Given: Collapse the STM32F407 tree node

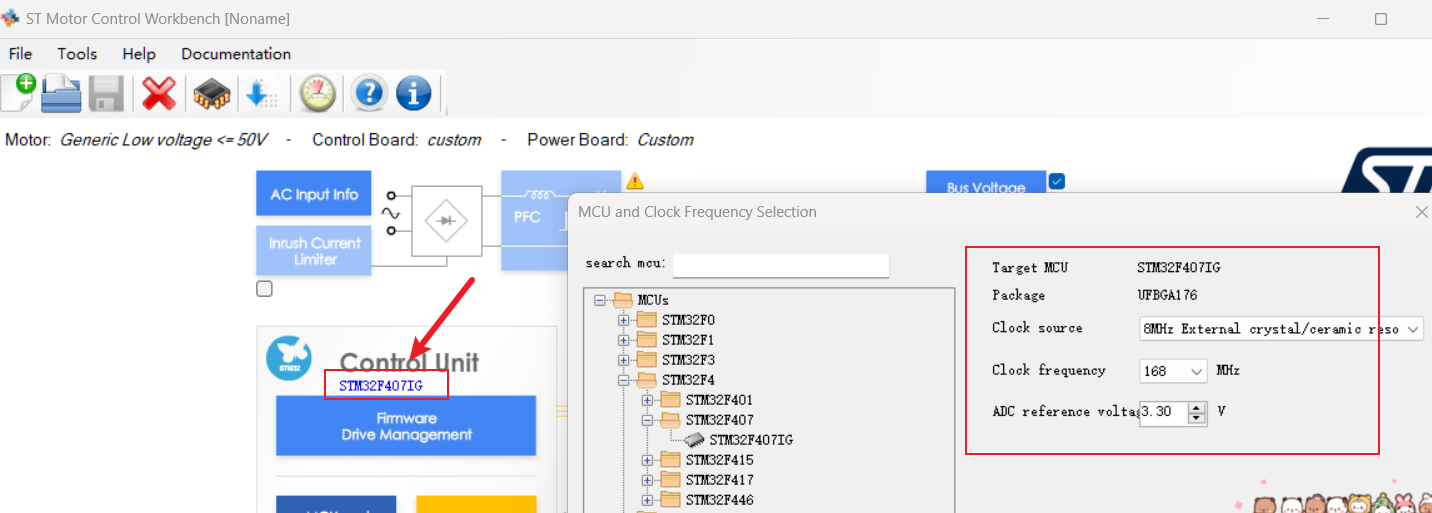Looking at the screenshot, I should click(x=647, y=420).
